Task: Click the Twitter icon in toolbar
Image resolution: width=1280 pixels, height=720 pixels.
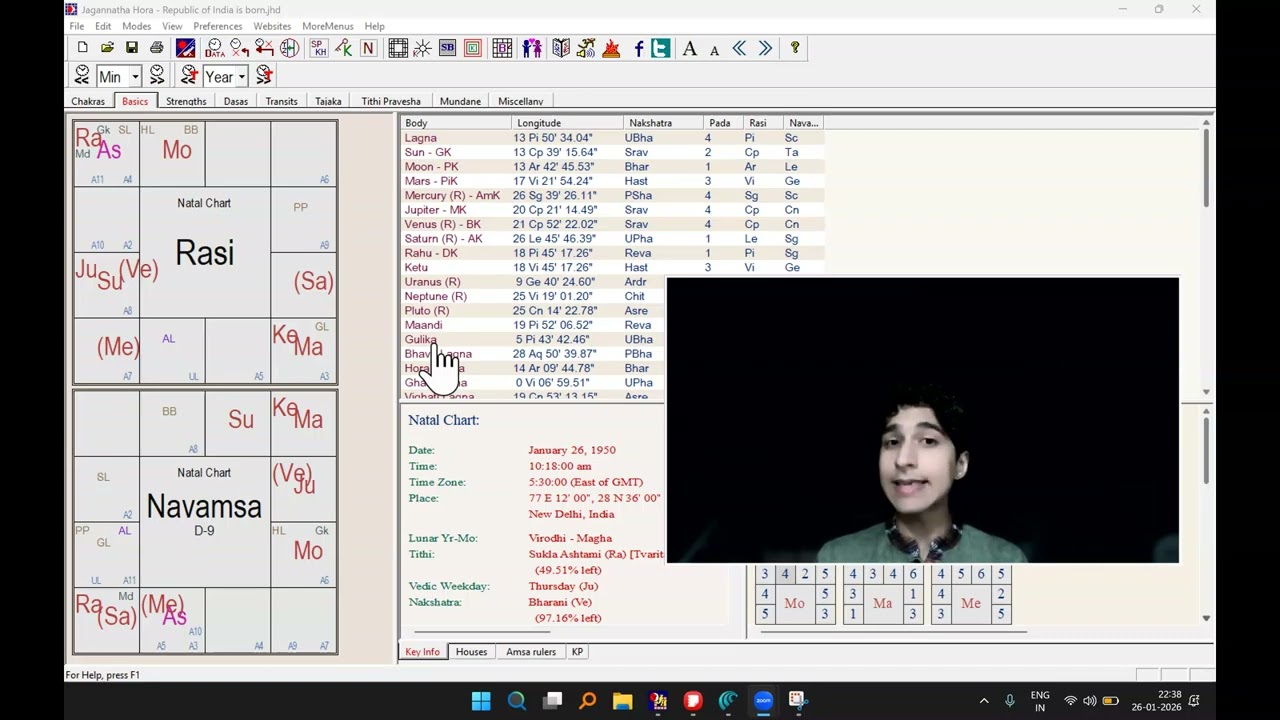Action: 660,48
